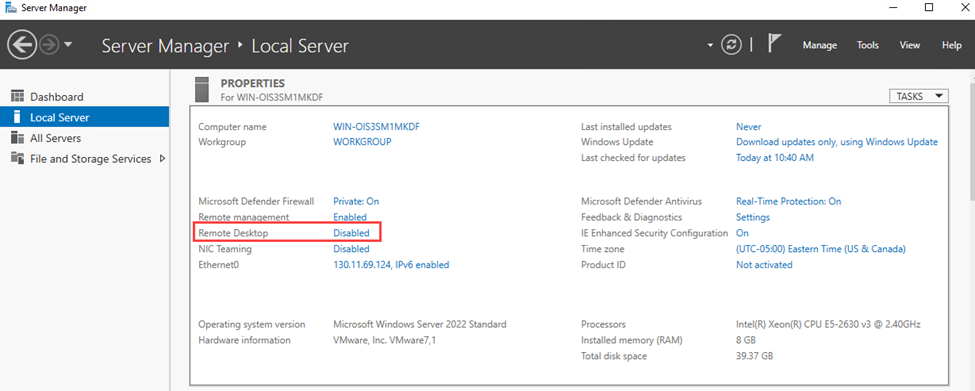
Task: Open the TASKS dropdown
Action: [920, 96]
